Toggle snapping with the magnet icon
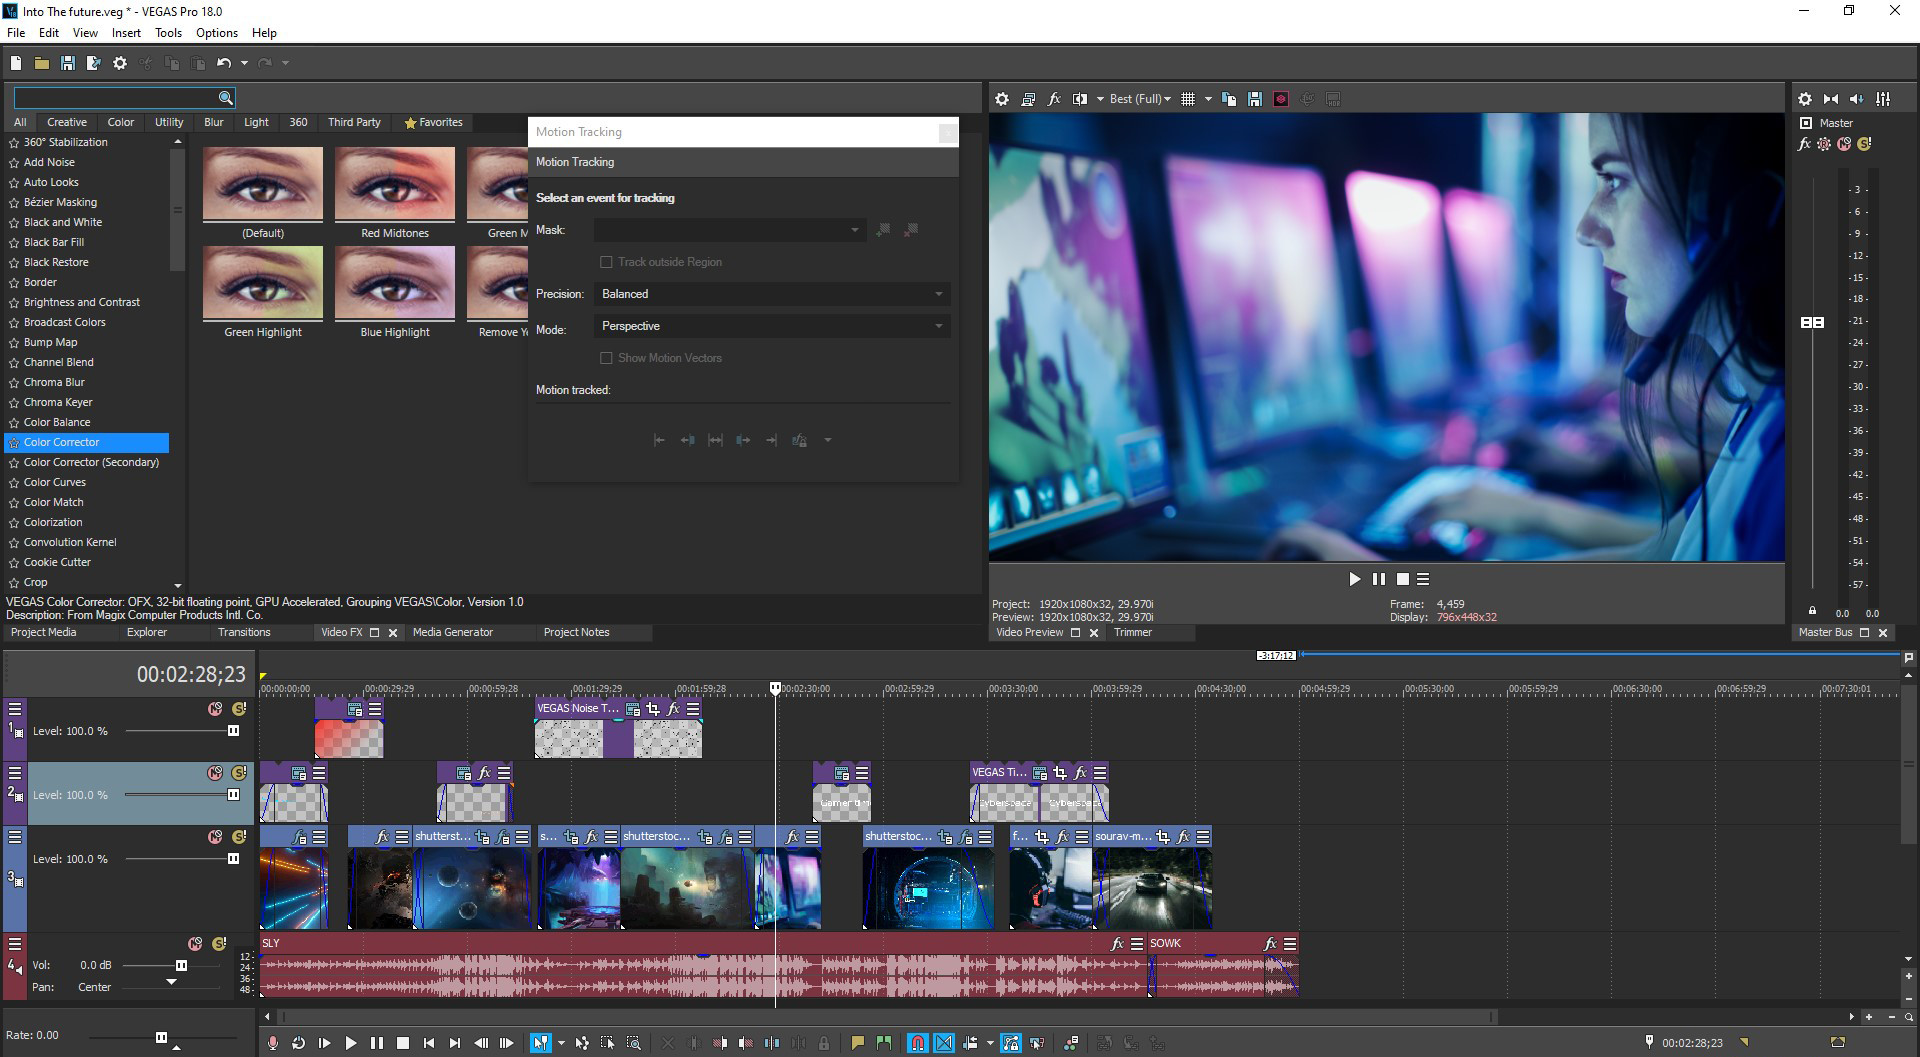The height and width of the screenshot is (1057, 1920). tap(917, 1042)
